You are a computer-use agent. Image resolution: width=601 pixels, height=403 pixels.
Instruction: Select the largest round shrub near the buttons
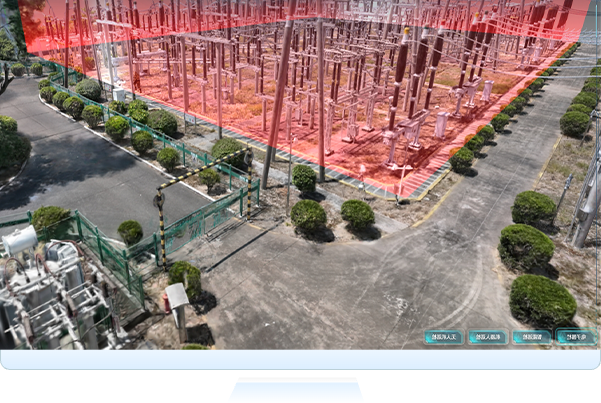542,299
